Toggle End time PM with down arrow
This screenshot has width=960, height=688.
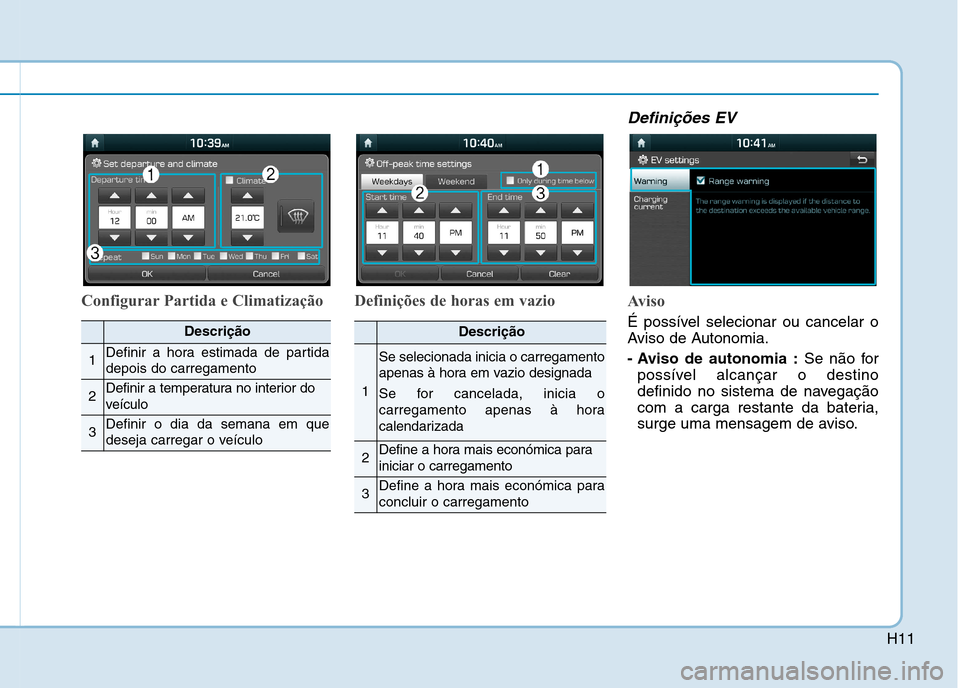(577, 253)
